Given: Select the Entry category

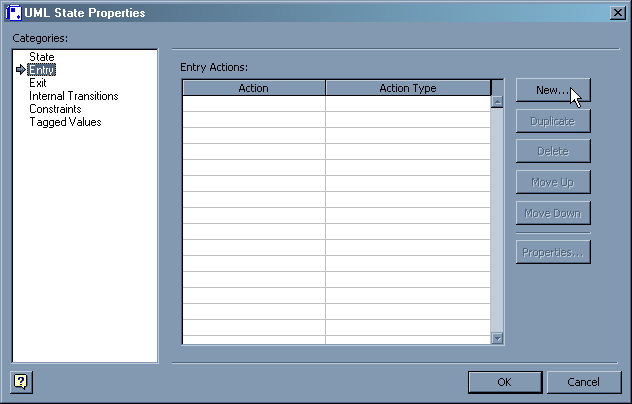Looking at the screenshot, I should pos(42,70).
